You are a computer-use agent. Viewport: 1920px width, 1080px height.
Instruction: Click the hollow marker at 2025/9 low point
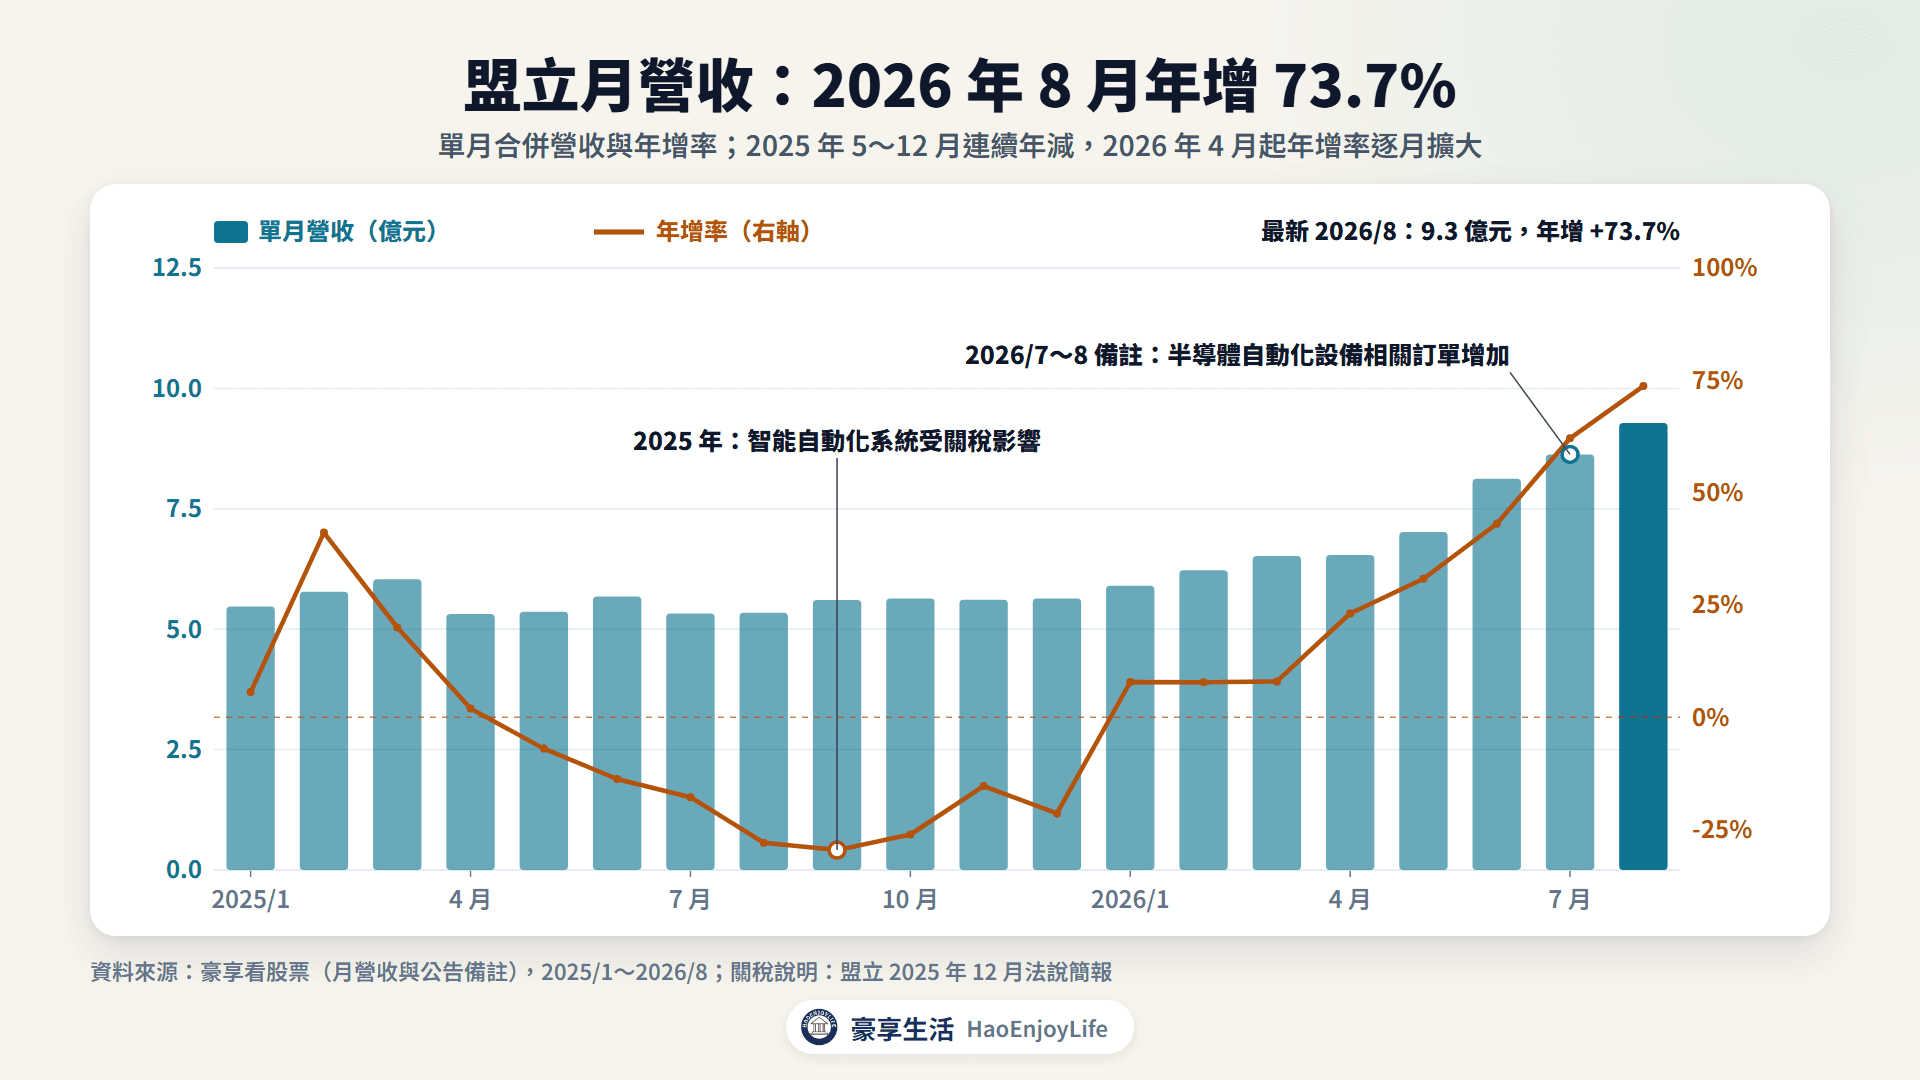tap(837, 850)
